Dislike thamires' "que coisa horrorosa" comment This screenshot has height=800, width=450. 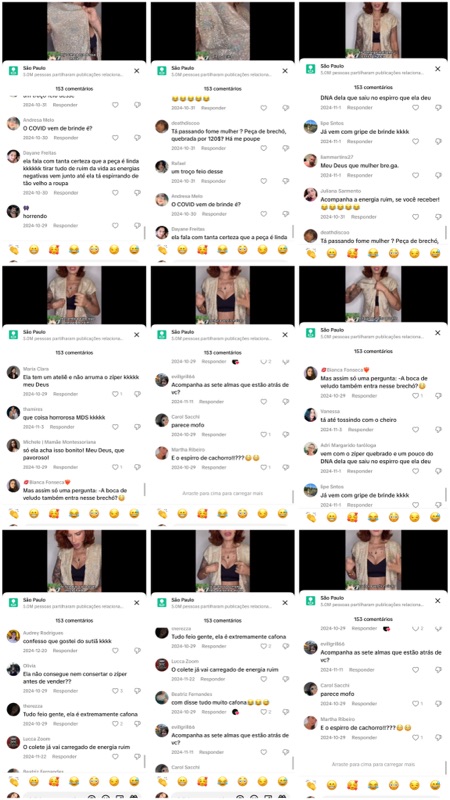click(137, 427)
